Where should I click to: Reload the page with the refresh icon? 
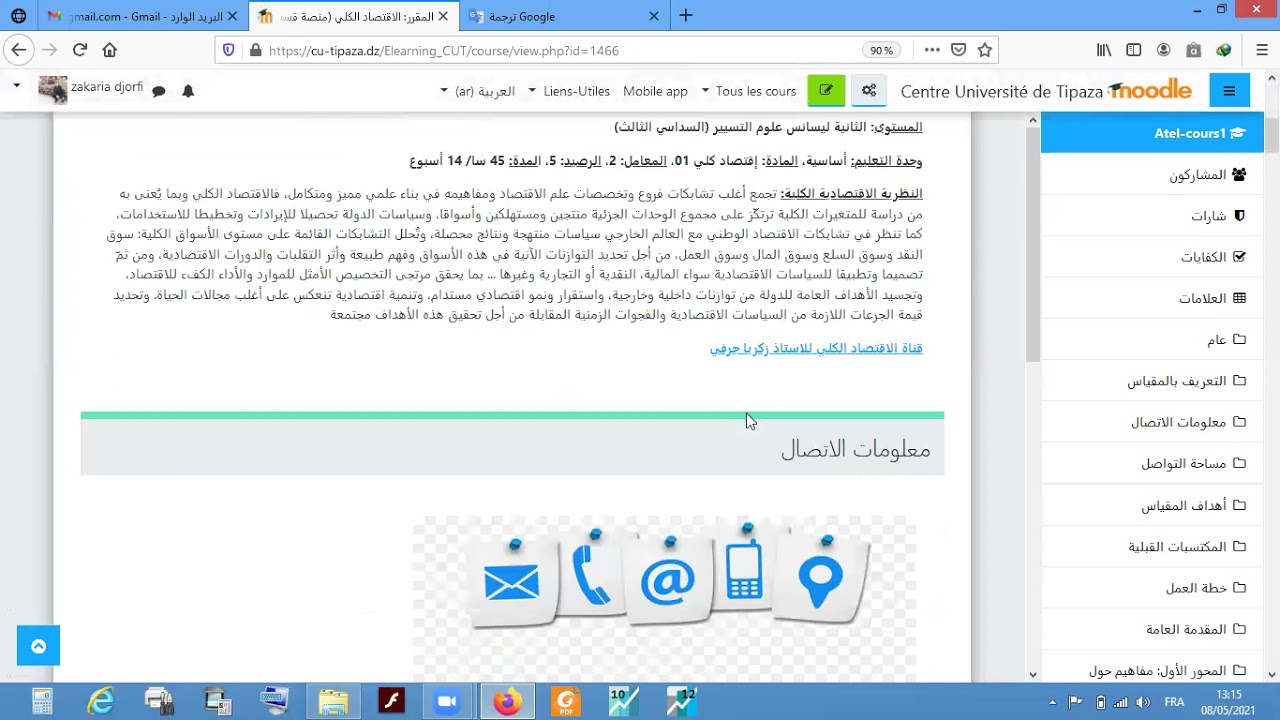[x=80, y=50]
